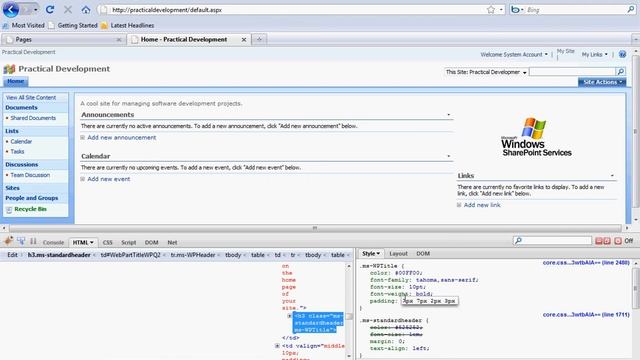Deactivate Firebug with the red power icon
Viewport: 640px width, 360px height.
618,241
